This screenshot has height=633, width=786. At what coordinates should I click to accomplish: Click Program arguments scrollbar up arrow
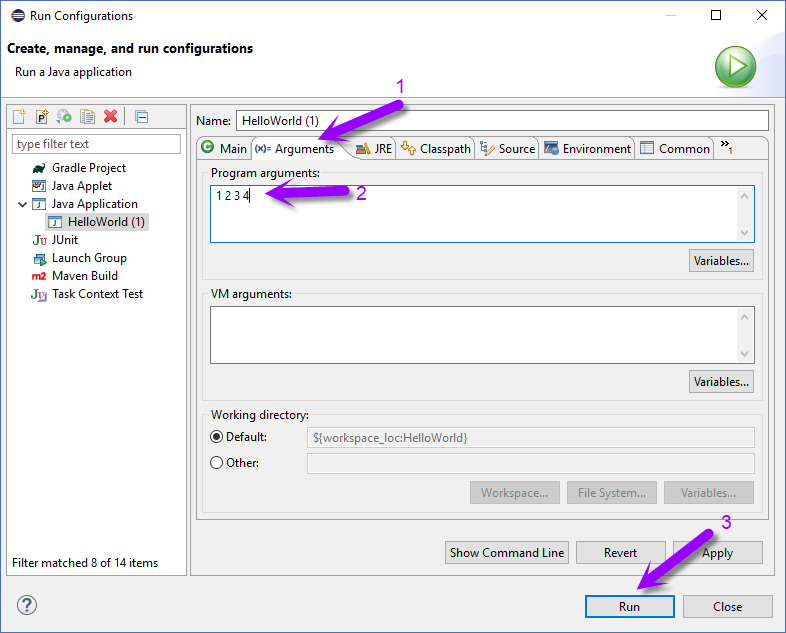[744, 196]
